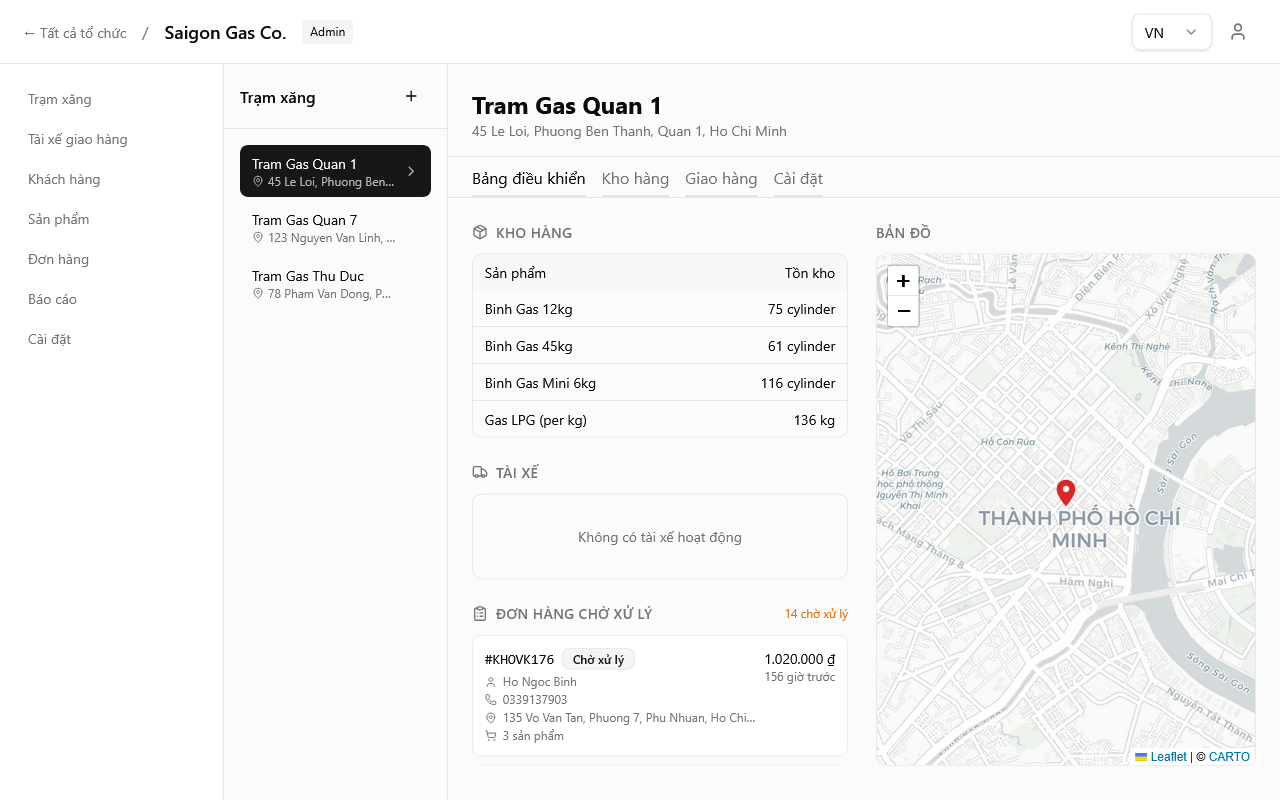Click the red map location pin
The width and height of the screenshot is (1280, 800).
(1066, 492)
